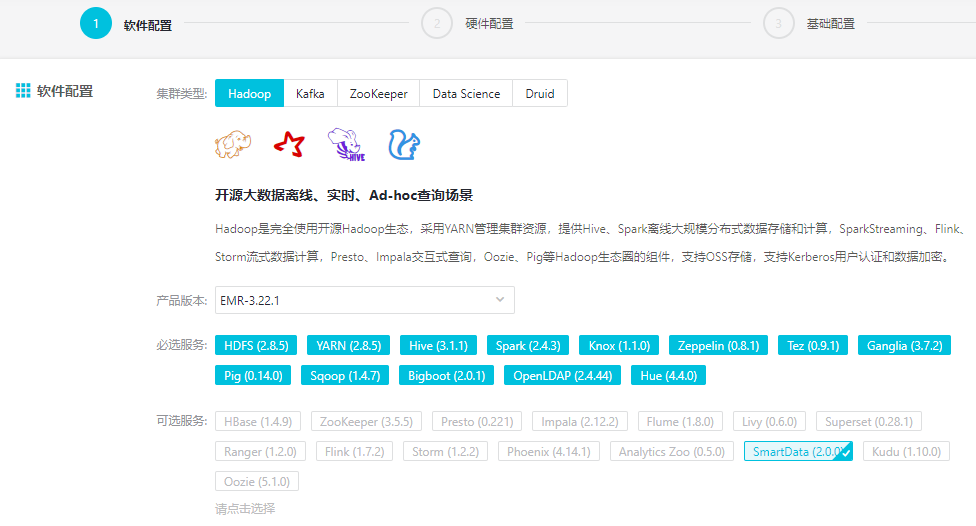The height and width of the screenshot is (526, 976).
Task: Click step 2 circle for 硬件配置
Action: (x=437, y=24)
